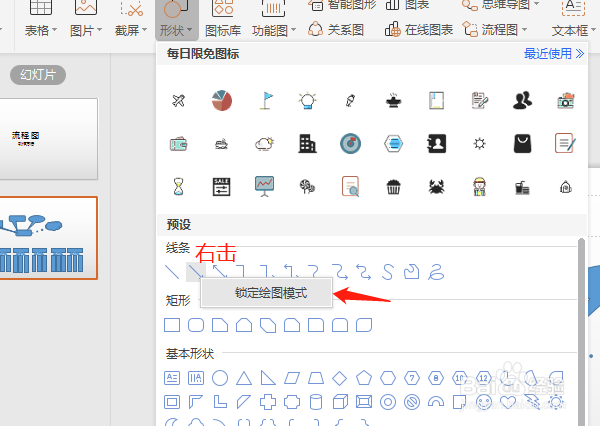The width and height of the screenshot is (600, 426).
Task: Open the 图标库 icon library
Action: coord(223,19)
